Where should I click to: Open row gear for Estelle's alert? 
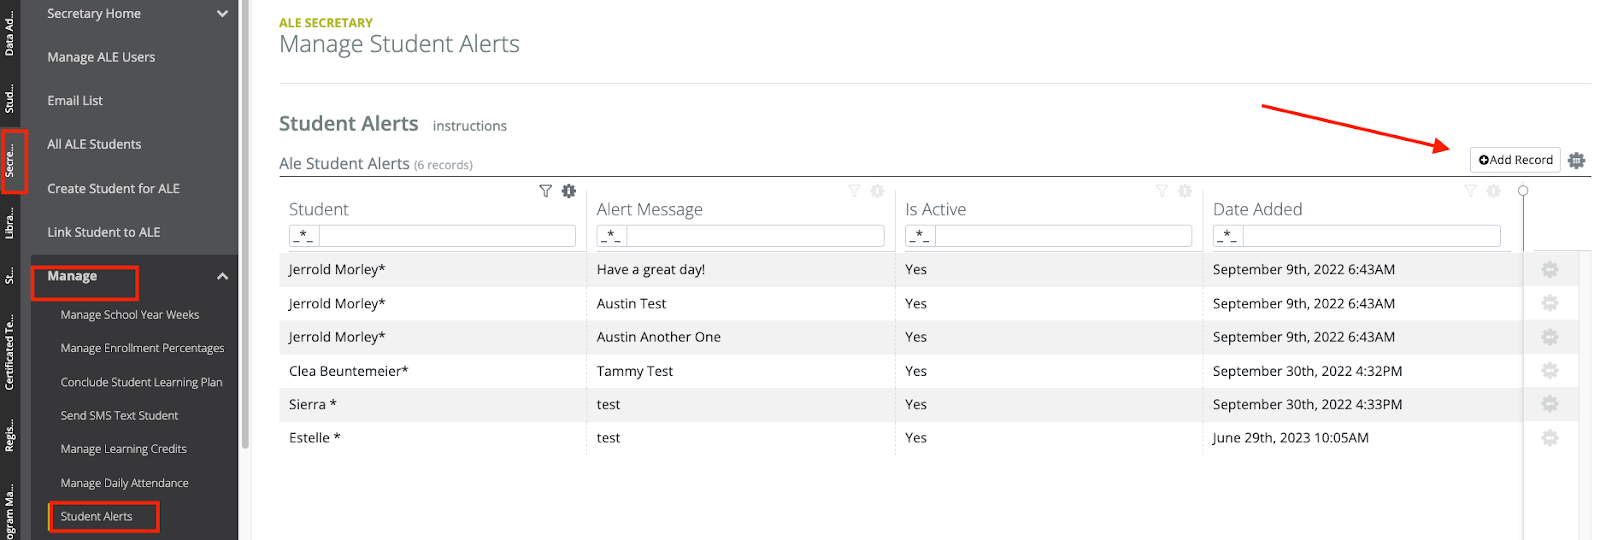1550,438
